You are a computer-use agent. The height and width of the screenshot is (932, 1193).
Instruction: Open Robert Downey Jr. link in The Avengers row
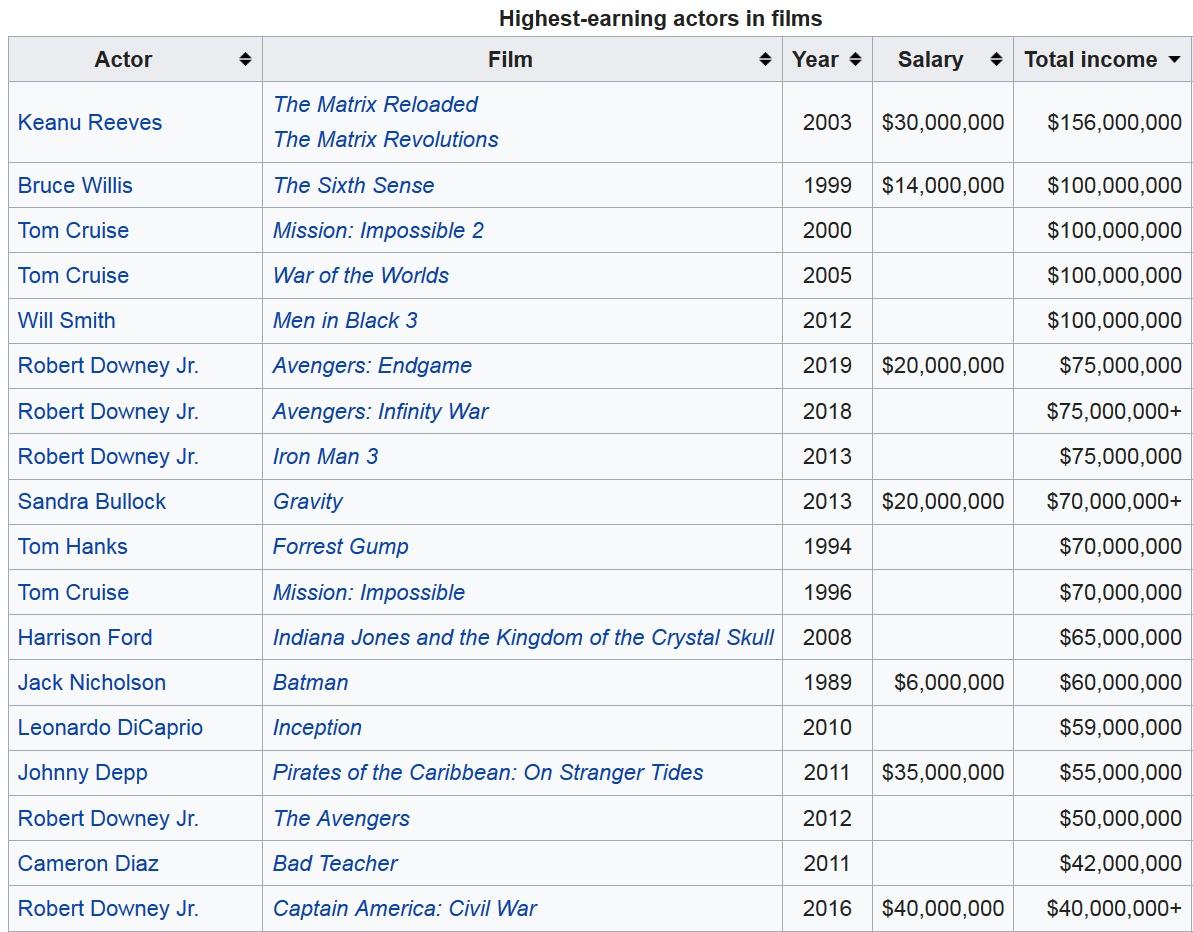[x=108, y=818]
